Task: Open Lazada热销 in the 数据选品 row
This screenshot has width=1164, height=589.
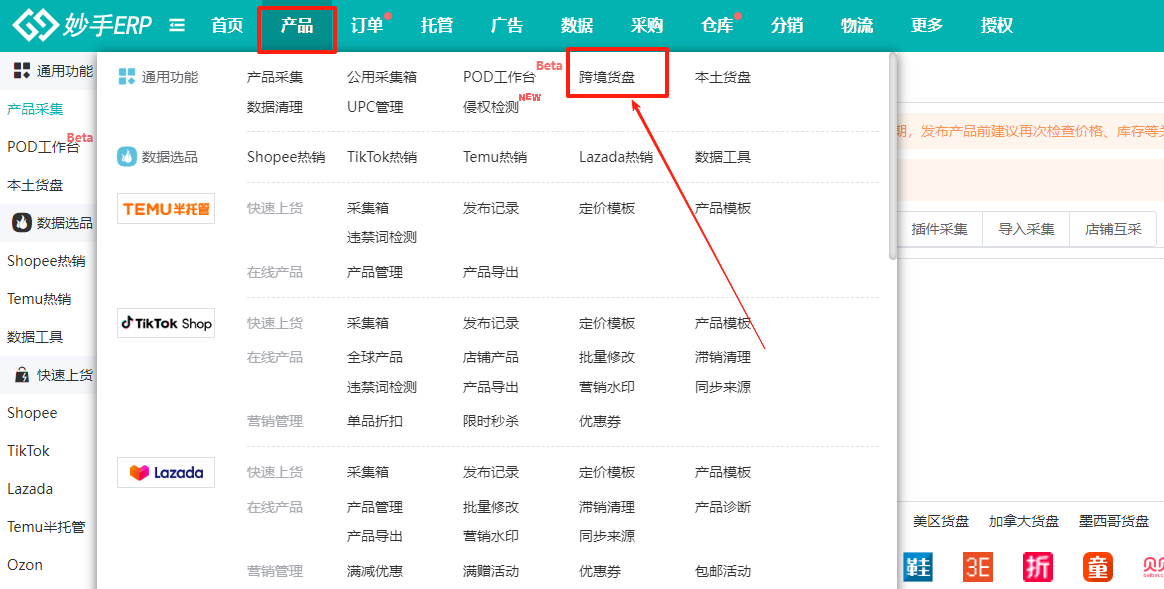Action: coord(616,157)
